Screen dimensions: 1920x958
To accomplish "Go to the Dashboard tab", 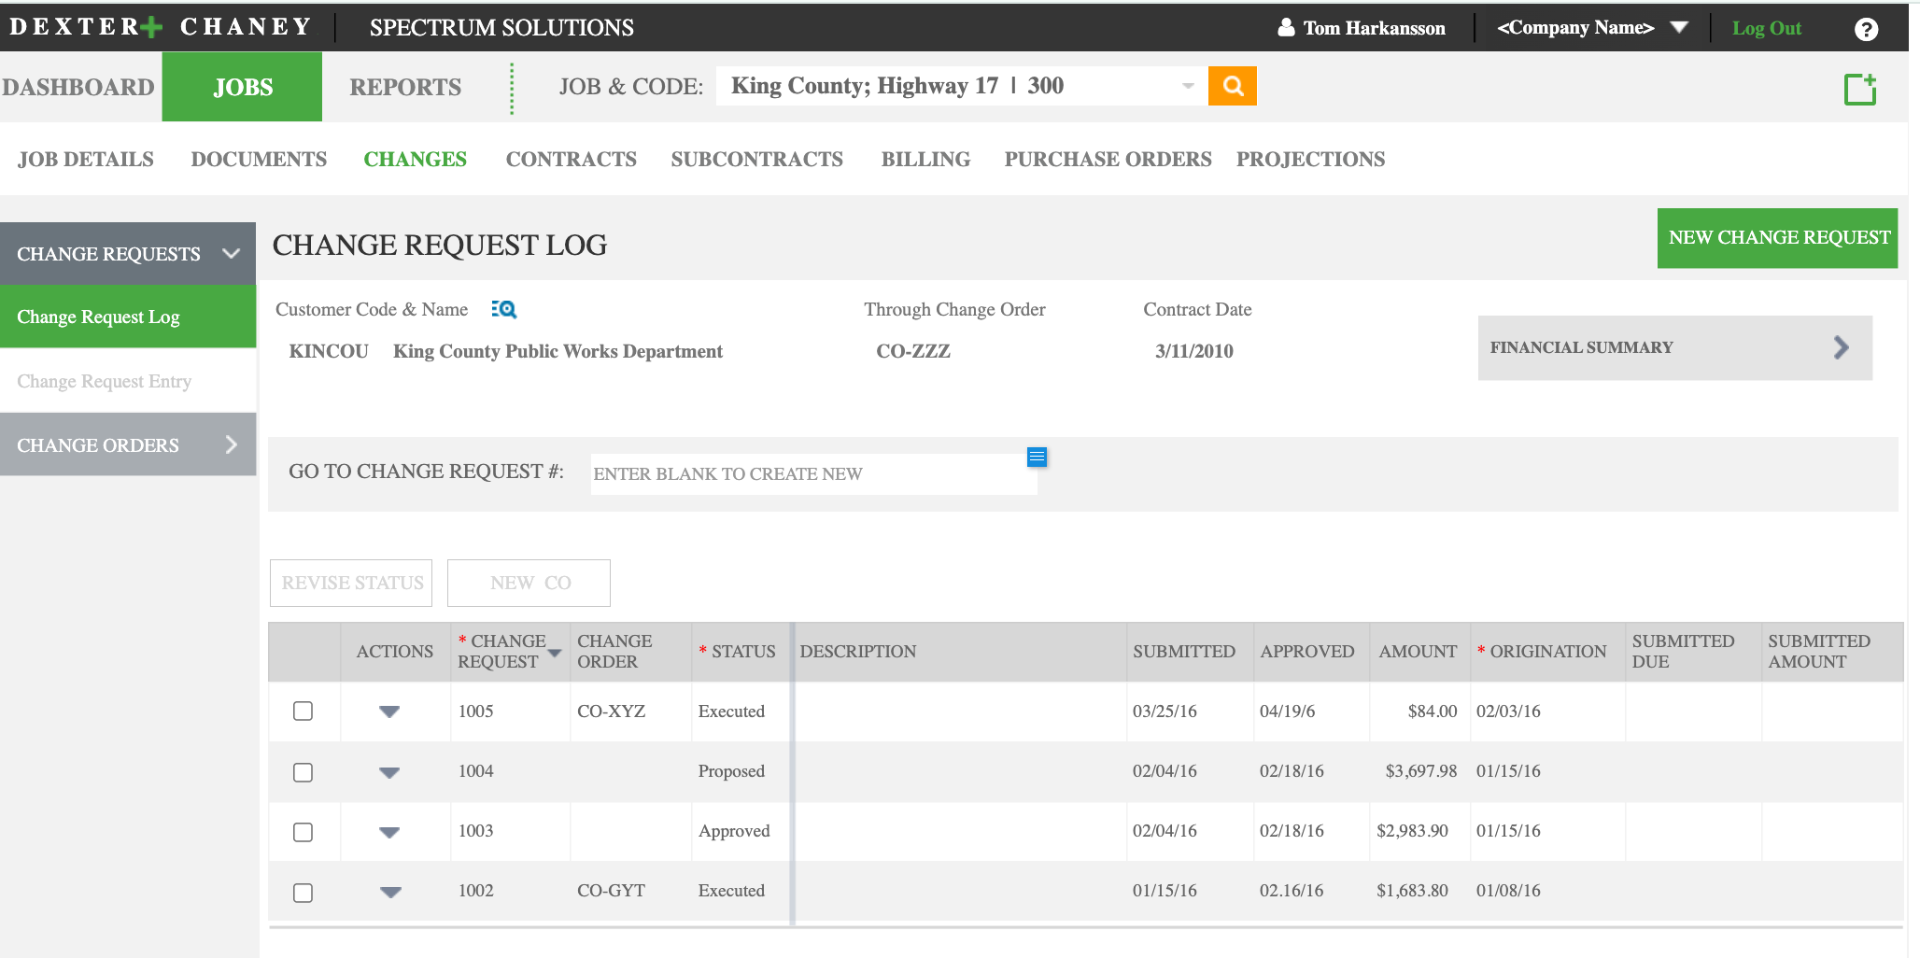I will (x=79, y=87).
